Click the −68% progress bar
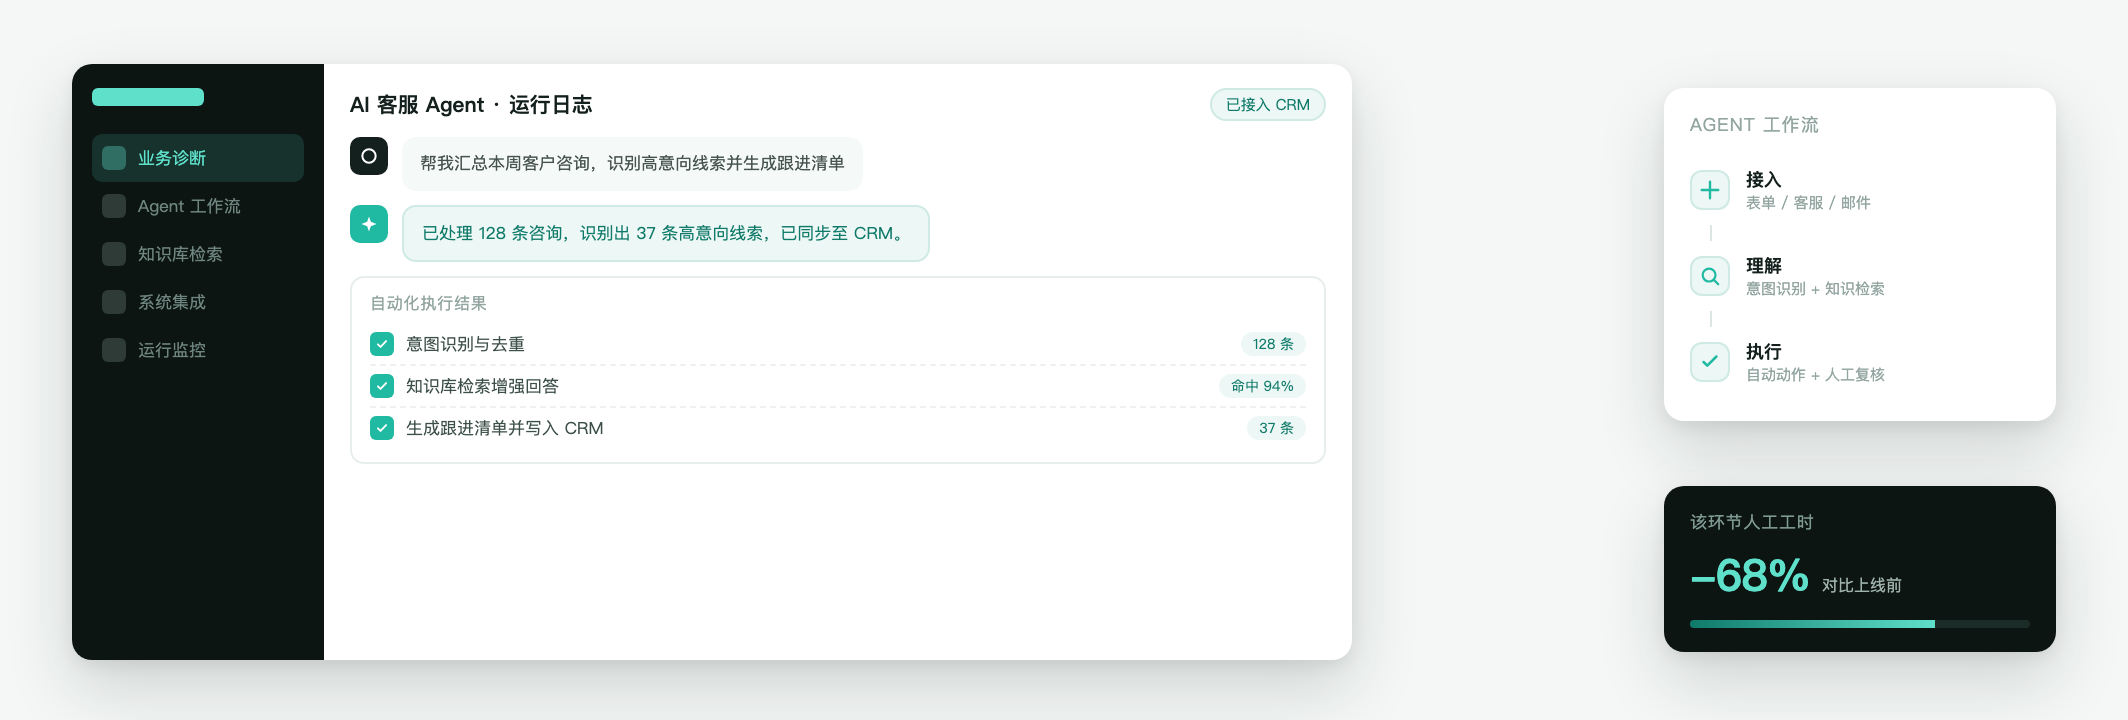Screen dimensions: 2128x720 point(1860,624)
